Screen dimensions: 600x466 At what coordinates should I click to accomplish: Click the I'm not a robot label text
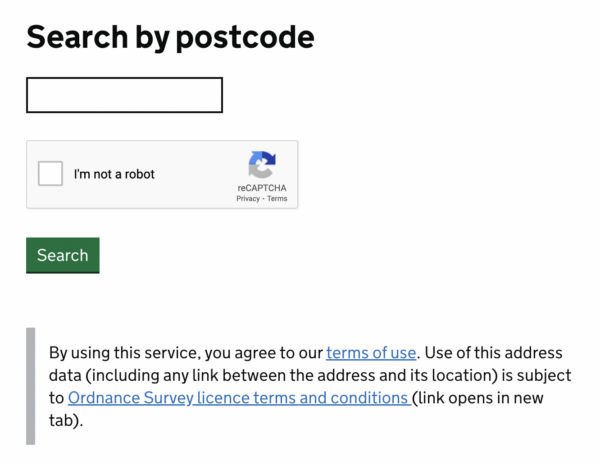tap(114, 174)
